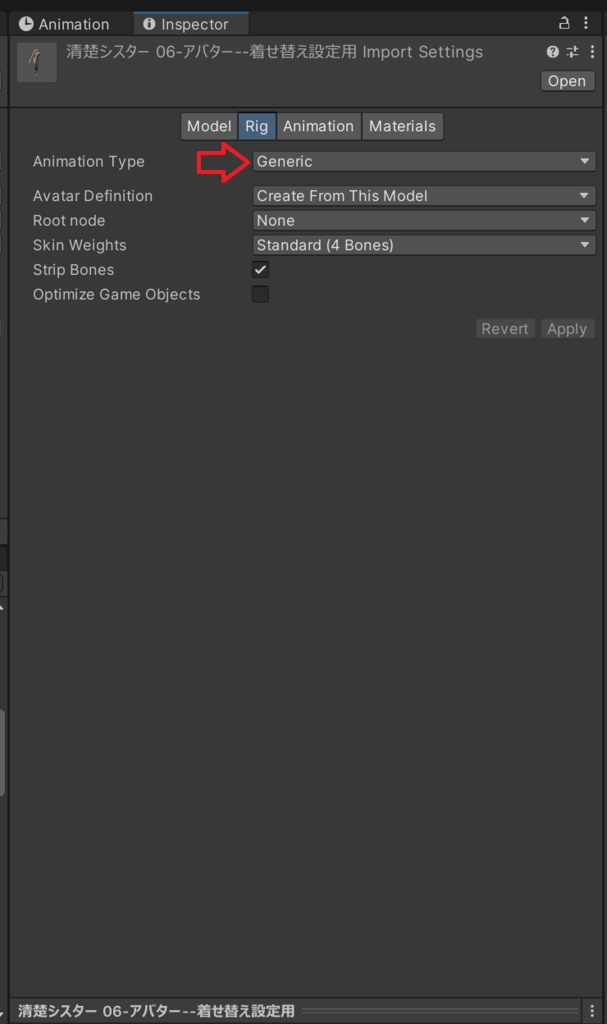Click the info icon on Inspector tab
The height and width of the screenshot is (1024, 607).
coord(149,24)
